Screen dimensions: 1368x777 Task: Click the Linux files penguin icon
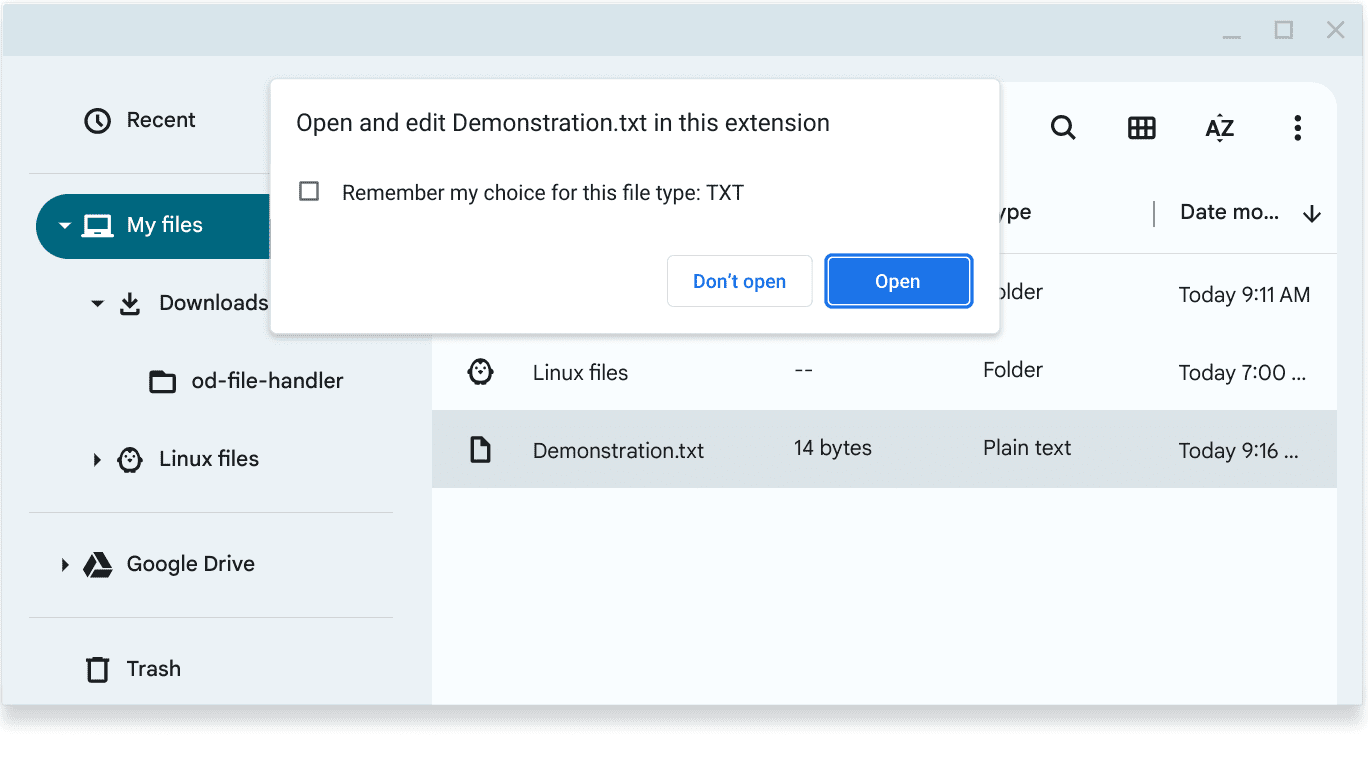pyautogui.click(x=130, y=459)
